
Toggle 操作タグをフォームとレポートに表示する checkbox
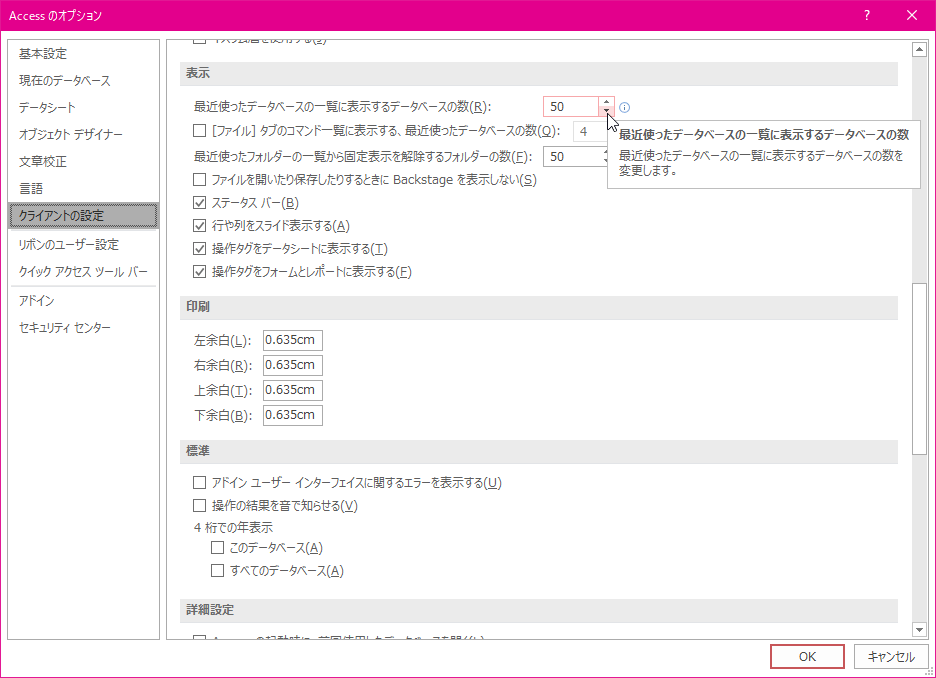(x=199, y=272)
